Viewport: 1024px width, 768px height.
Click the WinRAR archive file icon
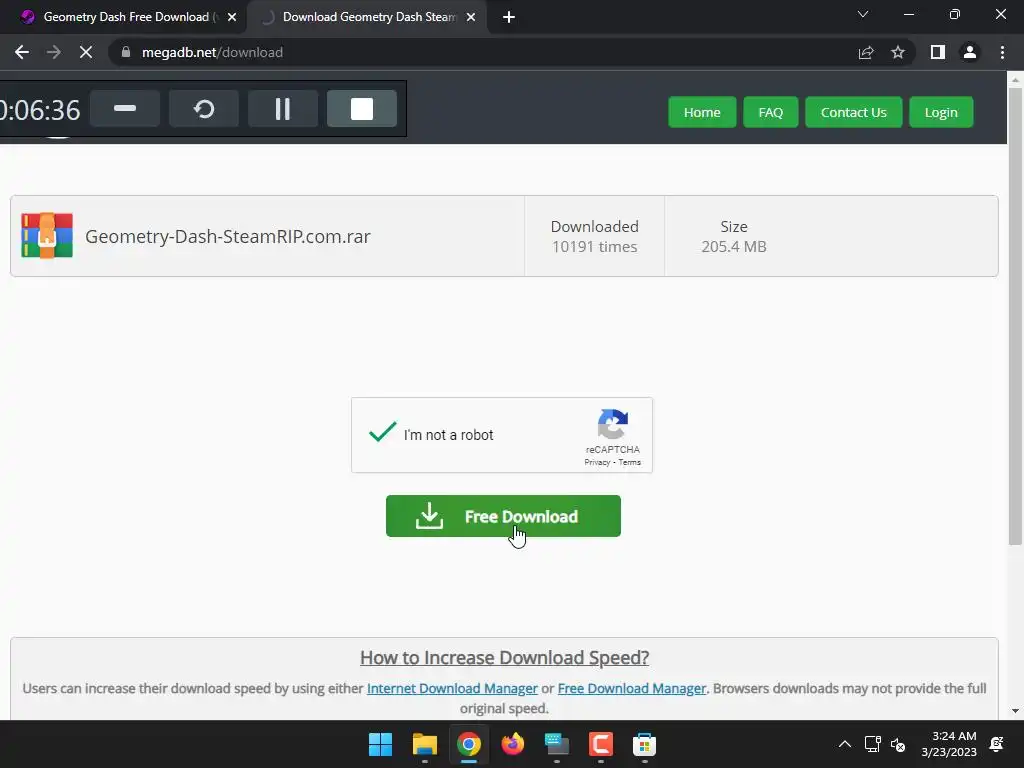(46, 236)
